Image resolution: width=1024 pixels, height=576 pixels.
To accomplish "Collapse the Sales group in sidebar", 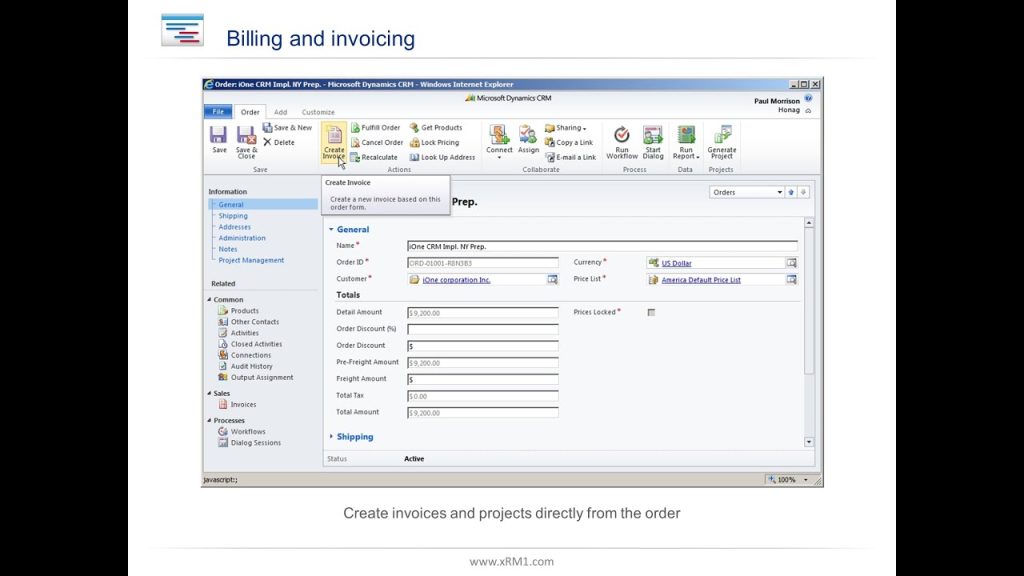I will tap(210, 393).
